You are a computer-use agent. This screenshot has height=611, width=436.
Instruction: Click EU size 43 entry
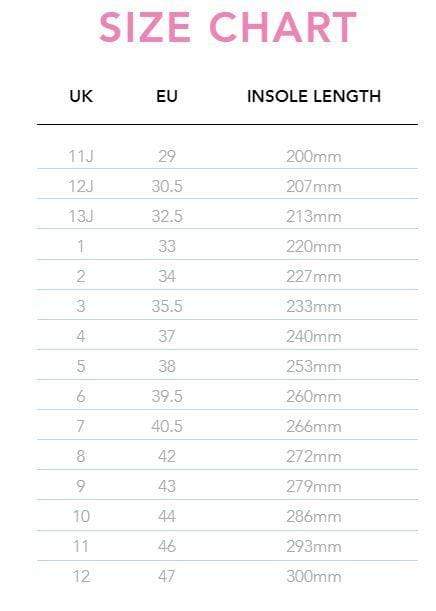click(167, 486)
